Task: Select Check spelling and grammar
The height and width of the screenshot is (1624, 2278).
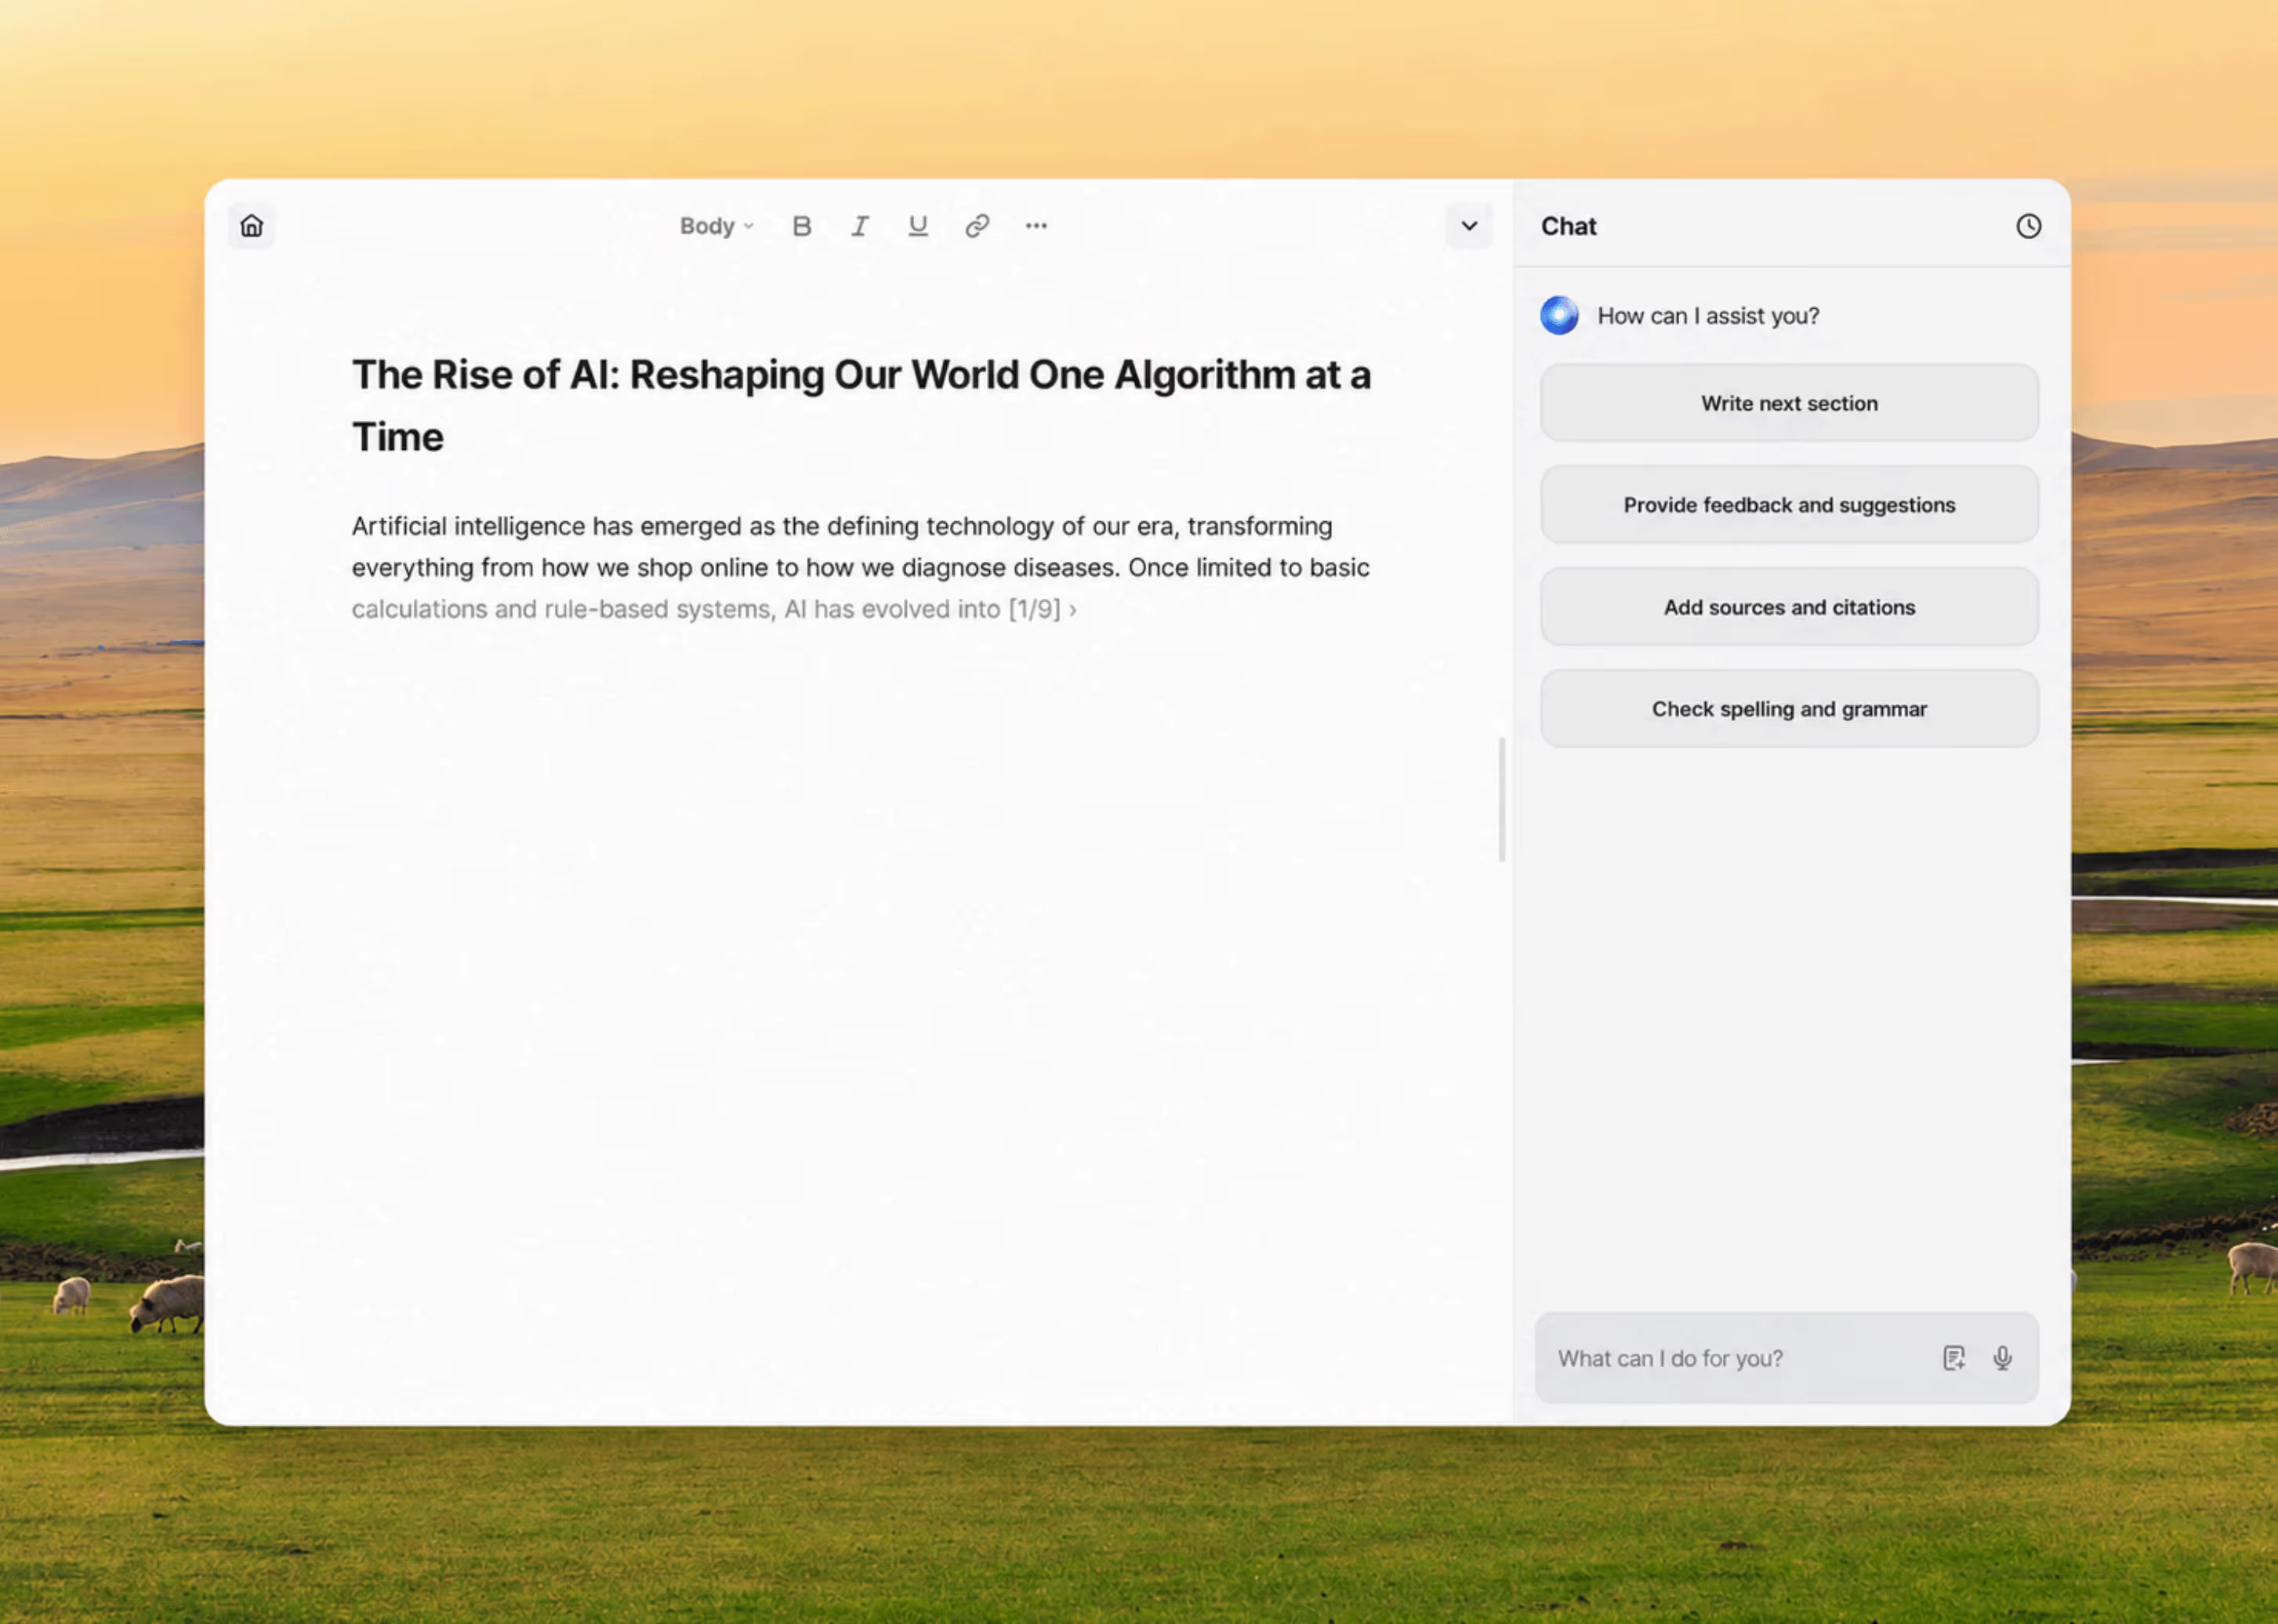Action: click(x=1789, y=709)
